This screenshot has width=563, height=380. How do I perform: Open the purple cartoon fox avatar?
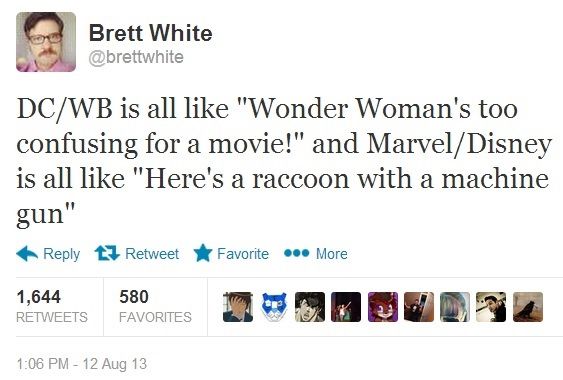click(x=383, y=307)
